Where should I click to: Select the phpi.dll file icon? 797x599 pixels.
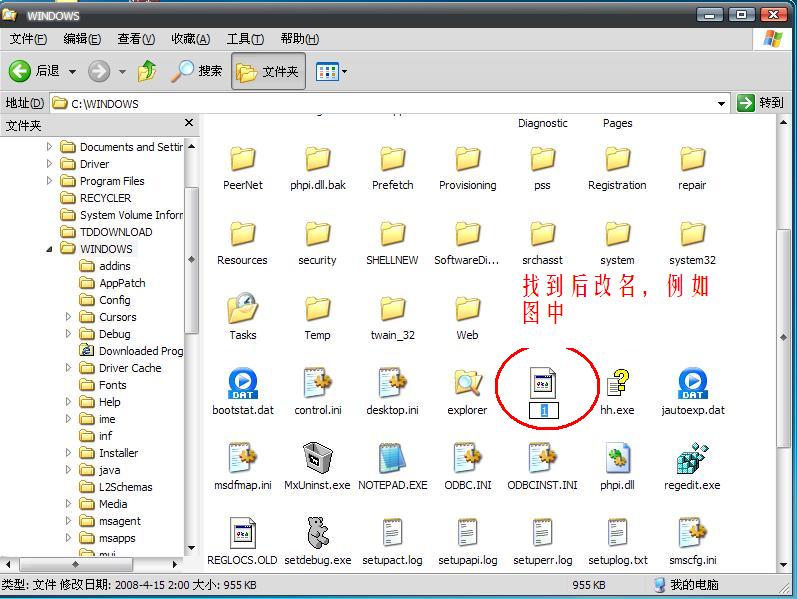click(x=618, y=458)
